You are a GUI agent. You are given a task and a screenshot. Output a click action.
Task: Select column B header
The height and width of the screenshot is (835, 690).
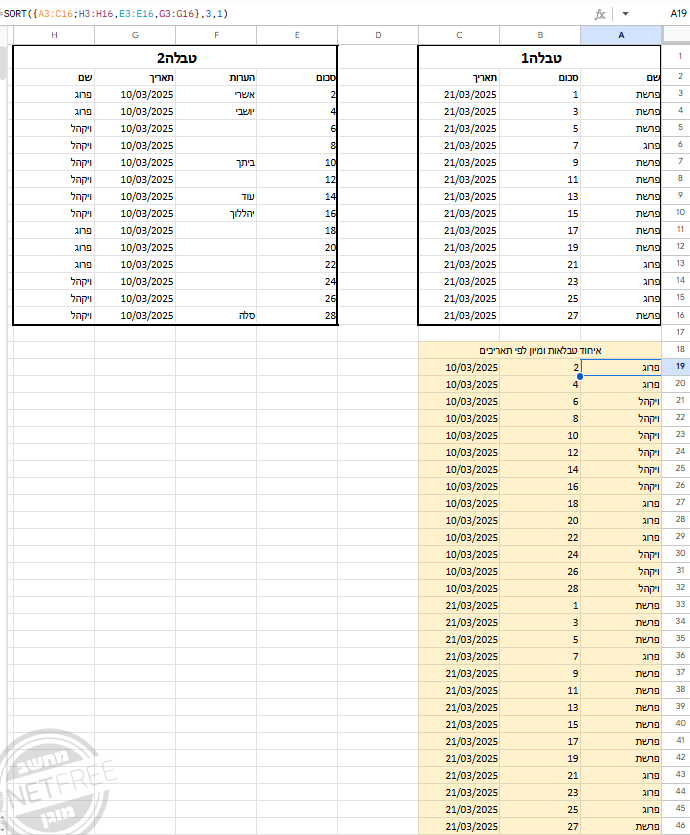pyautogui.click(x=540, y=35)
